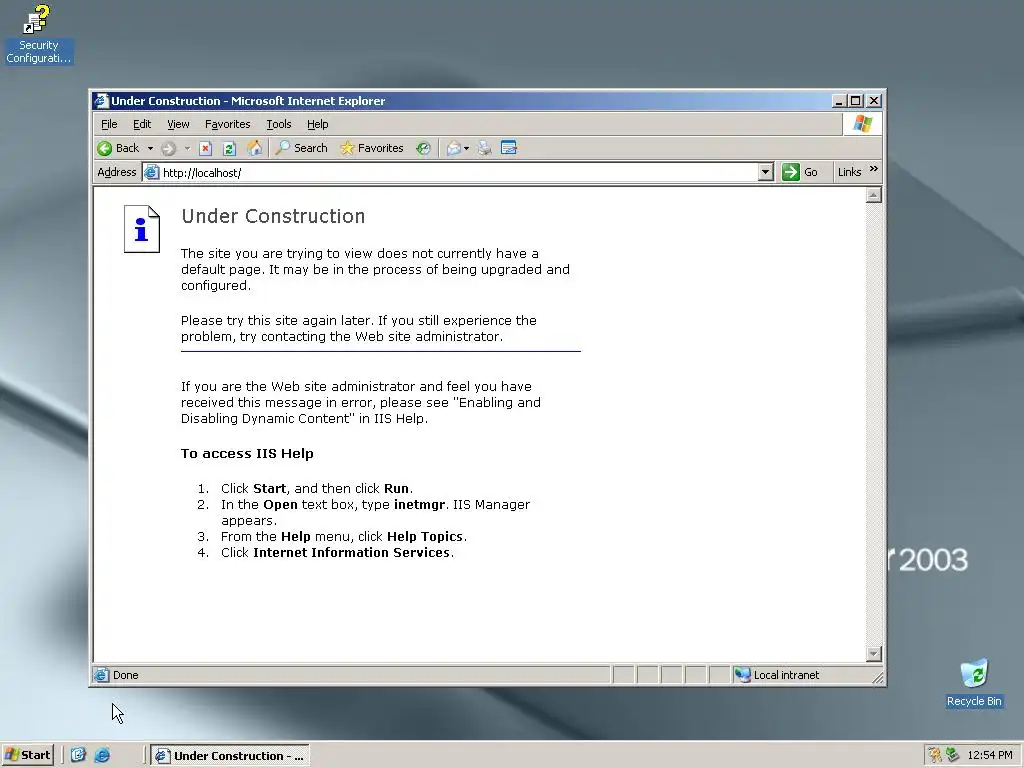Open the Help menu
Image resolution: width=1024 pixels, height=768 pixels.
(317, 124)
